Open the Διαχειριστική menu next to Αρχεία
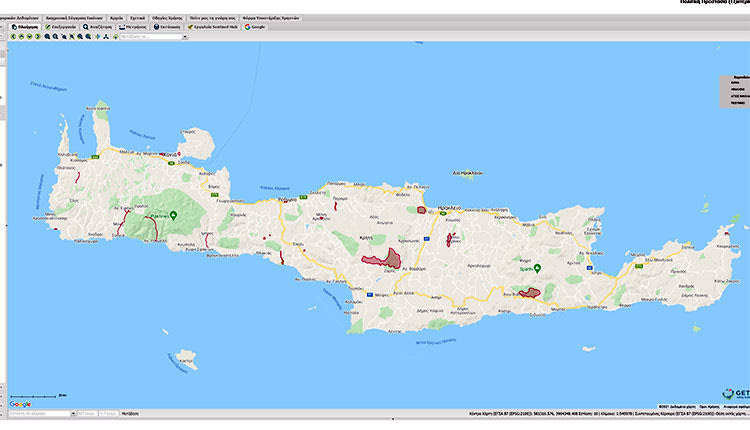Image resolution: width=750 pixels, height=430 pixels. 74,18
